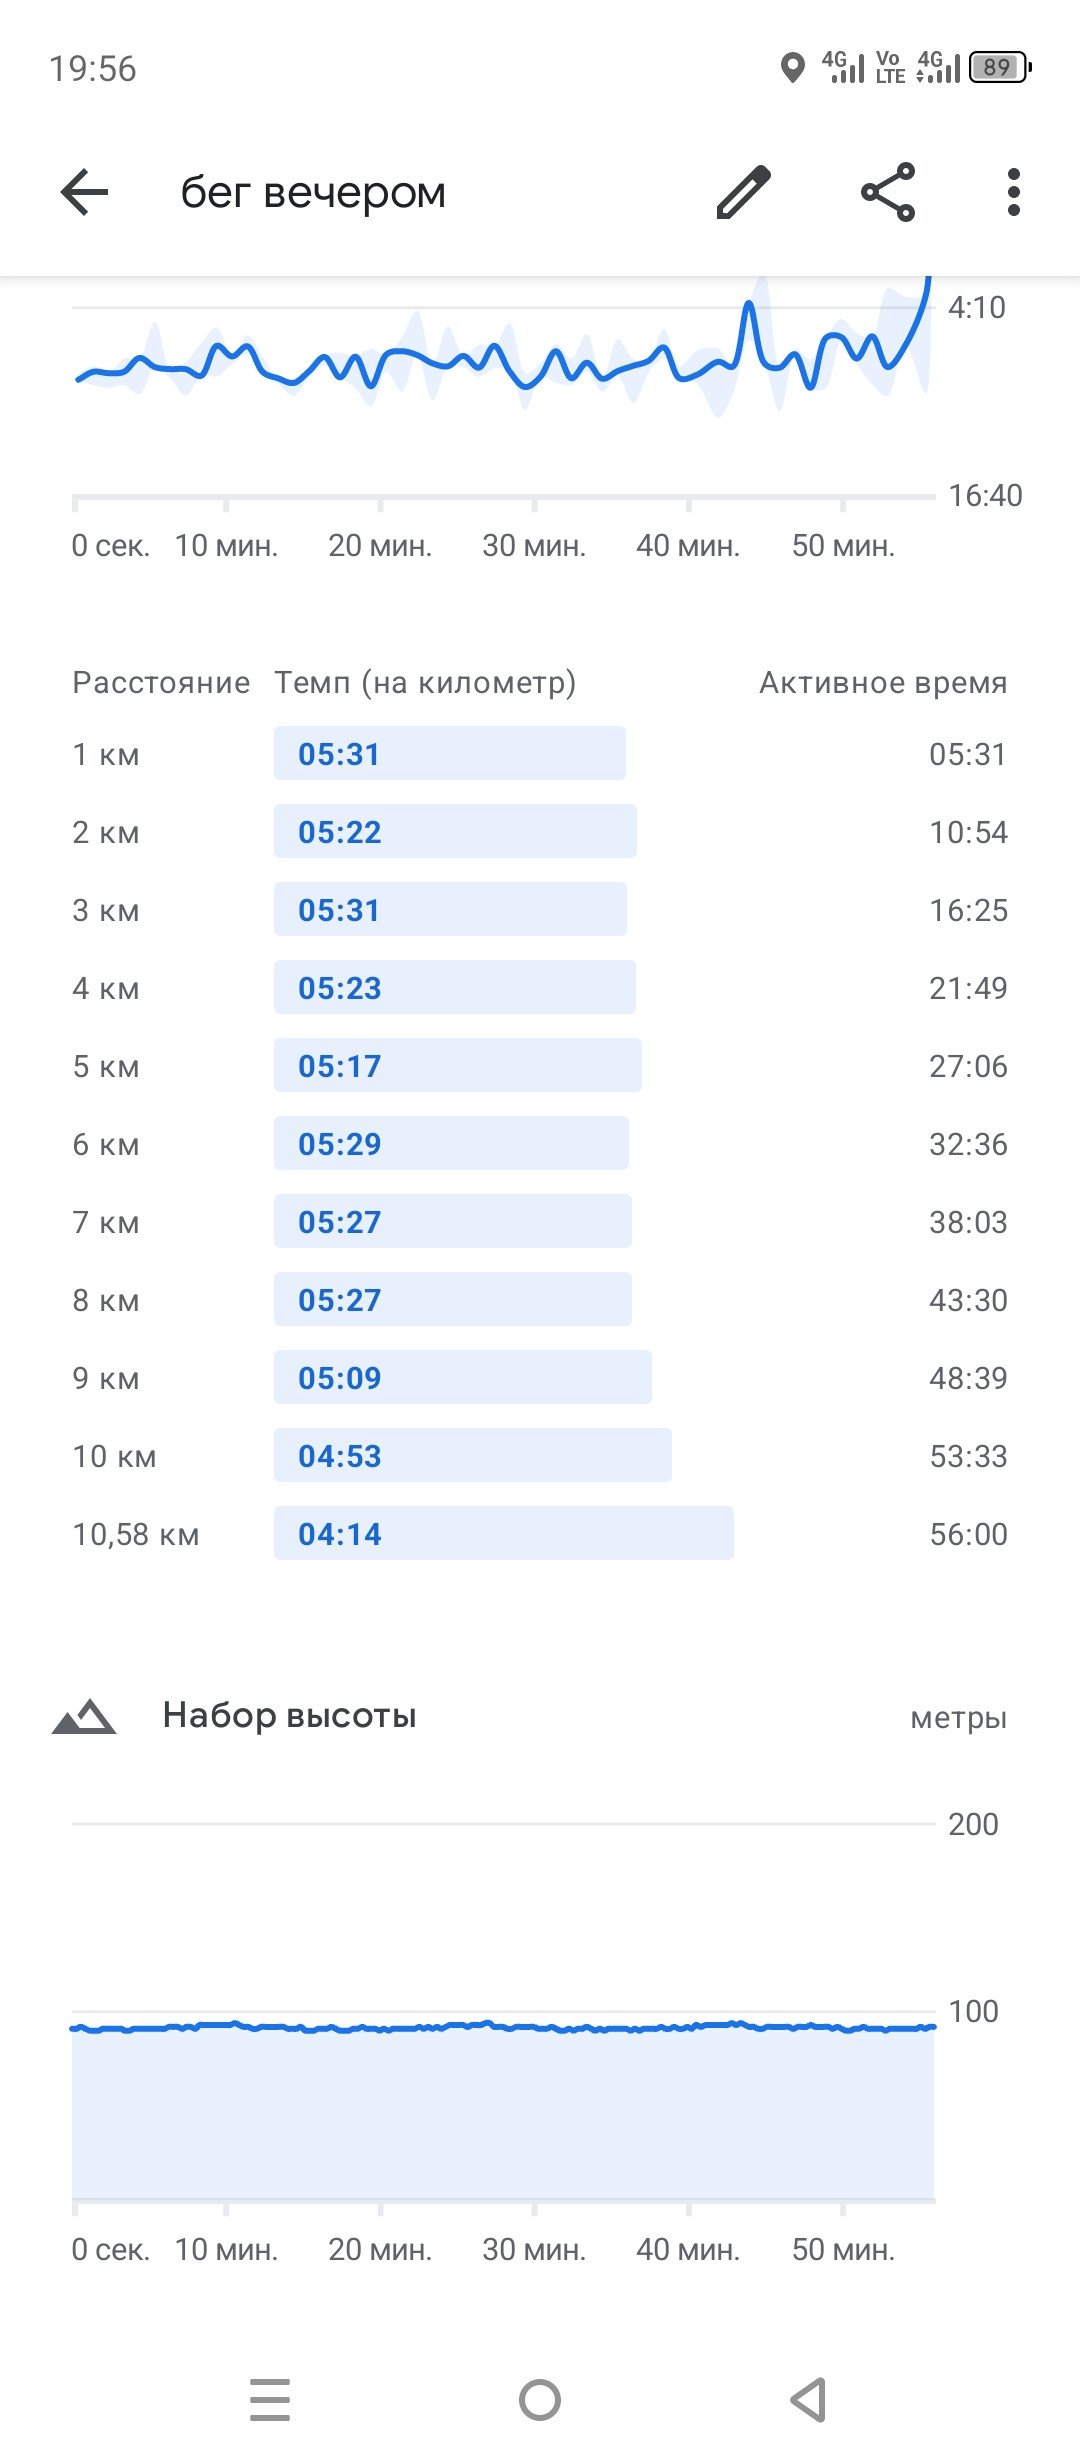Open the pencil edit icon
Viewport: 1080px width, 2460px height.
[x=744, y=192]
